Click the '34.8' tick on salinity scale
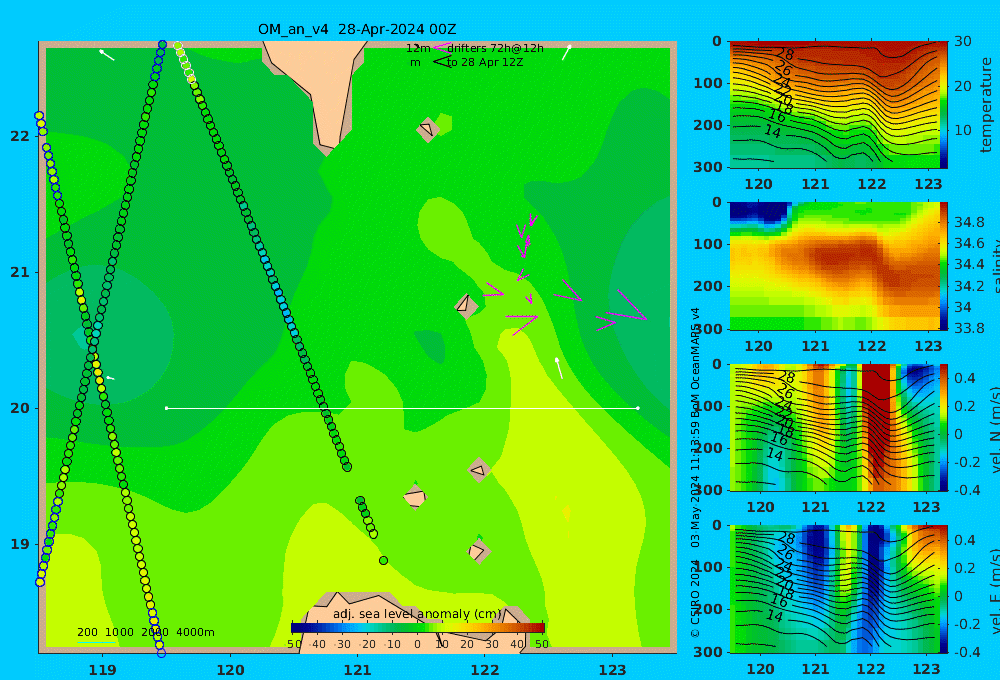The image size is (1000, 680). (x=969, y=222)
